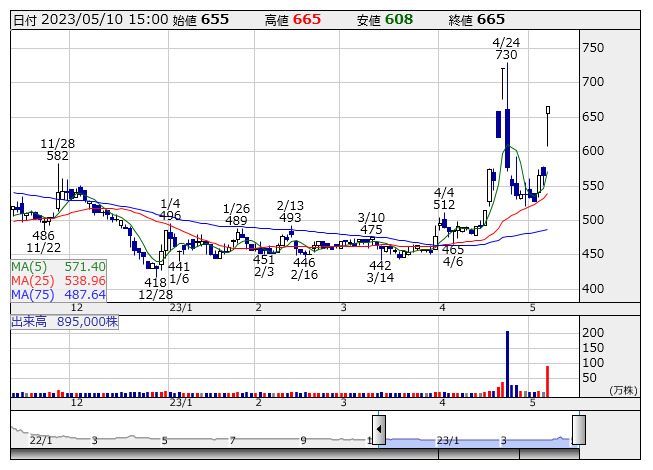653x470 pixels.
Task: Click the 出来高 895,000株 volume label
Action: point(65,322)
